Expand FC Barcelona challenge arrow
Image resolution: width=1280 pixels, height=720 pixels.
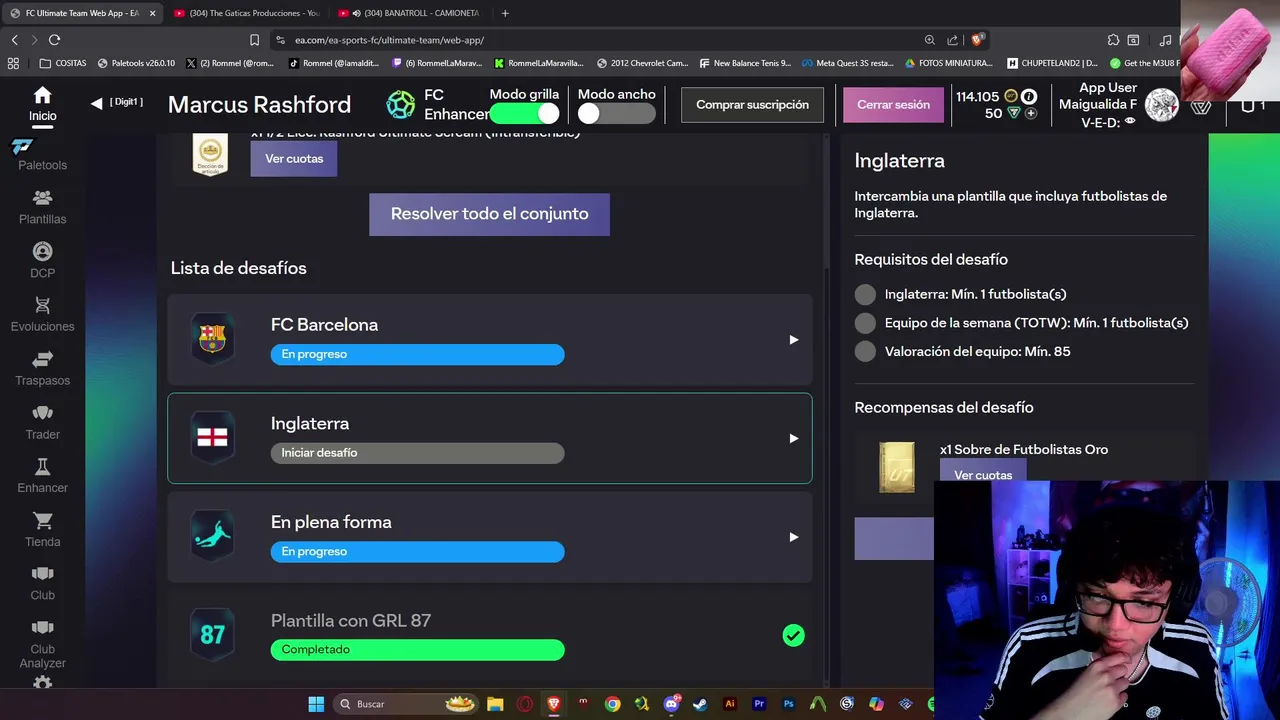(794, 340)
